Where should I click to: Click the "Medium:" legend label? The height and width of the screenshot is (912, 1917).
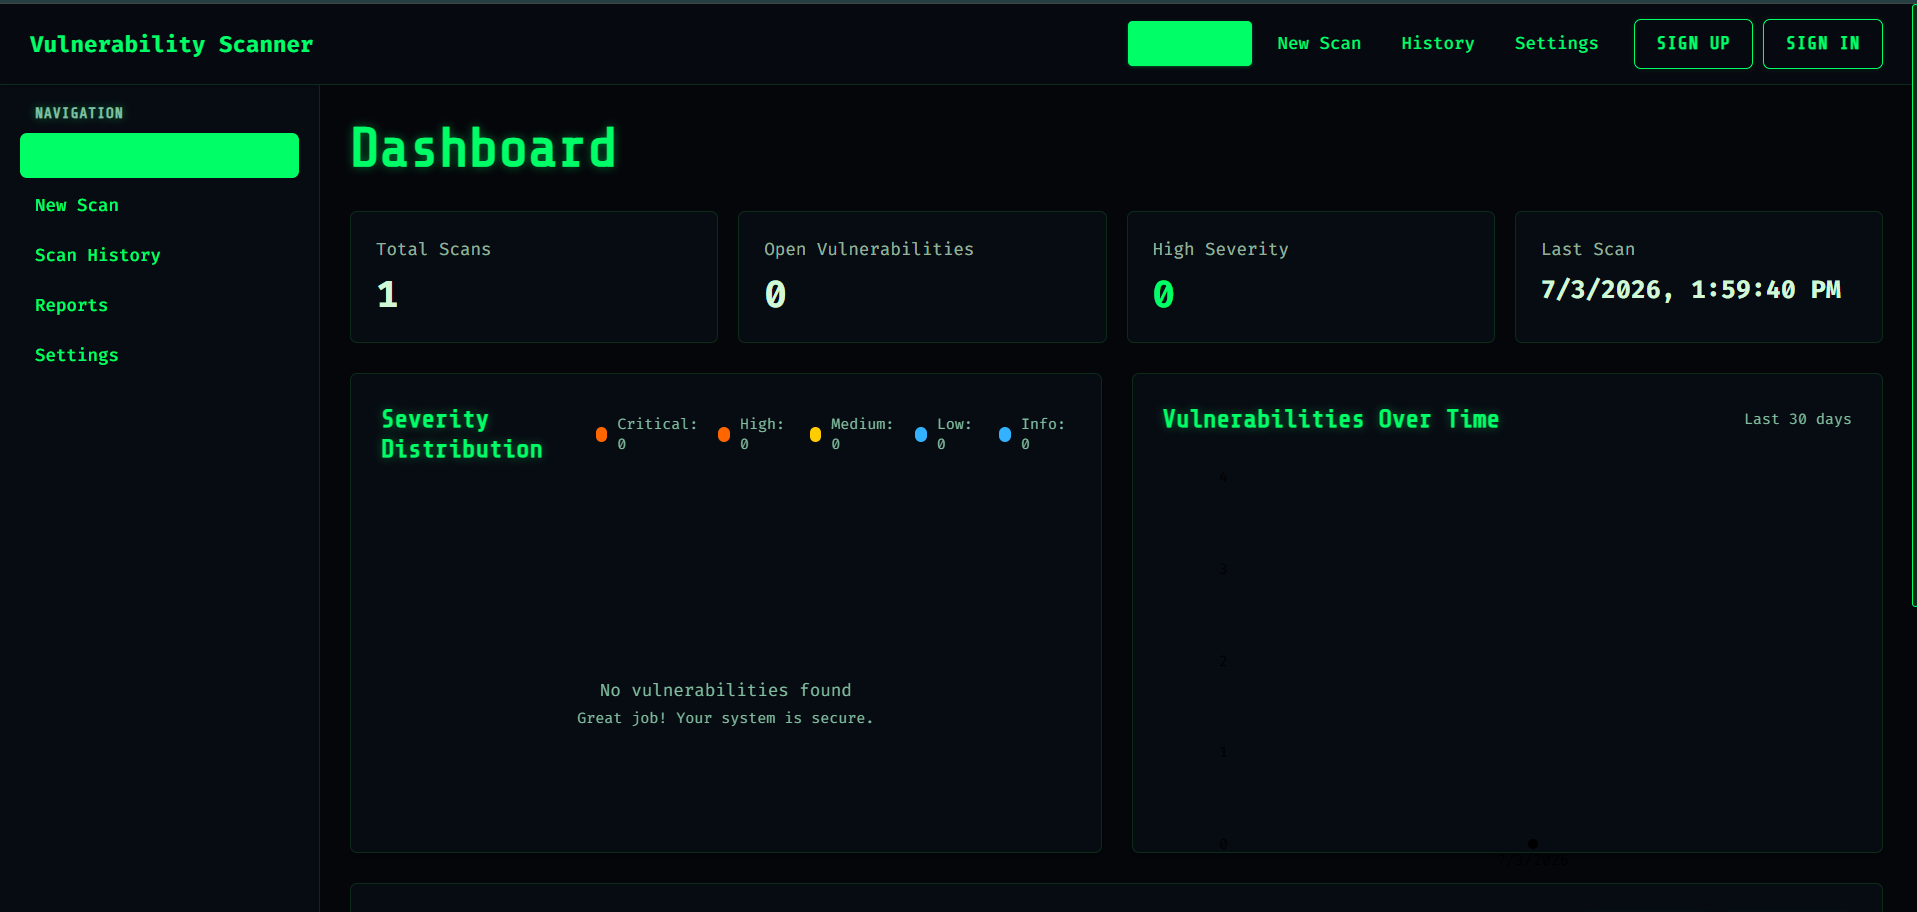861,424
